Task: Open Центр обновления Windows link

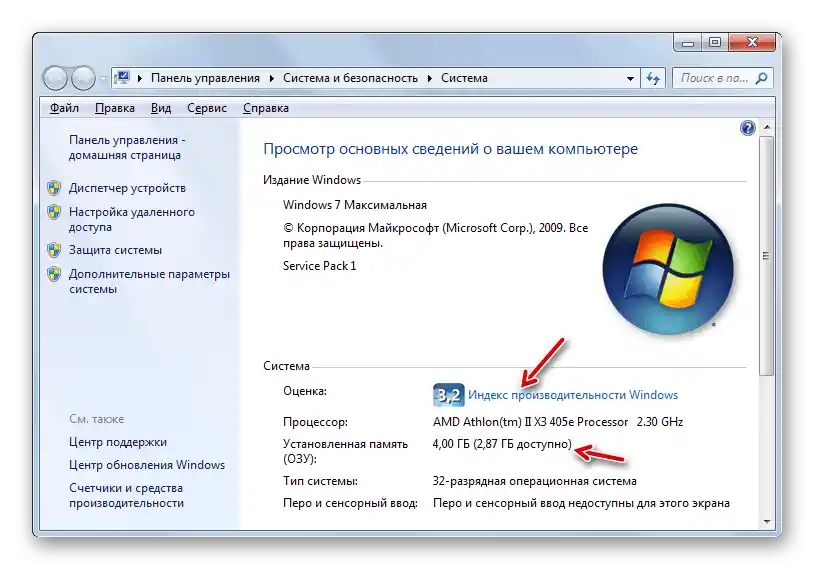Action: click(x=147, y=465)
